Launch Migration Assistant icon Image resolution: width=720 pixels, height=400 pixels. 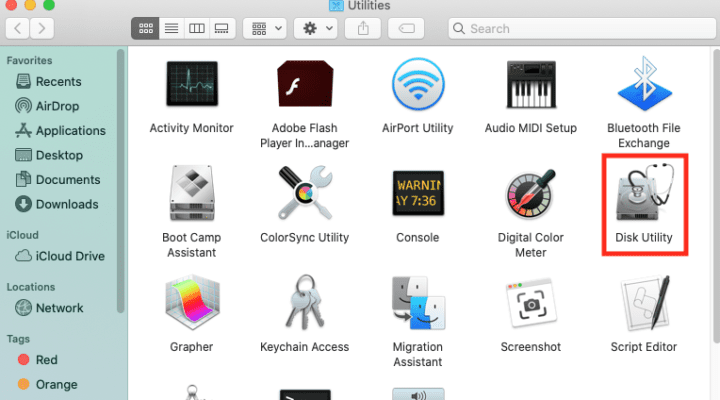pos(418,303)
